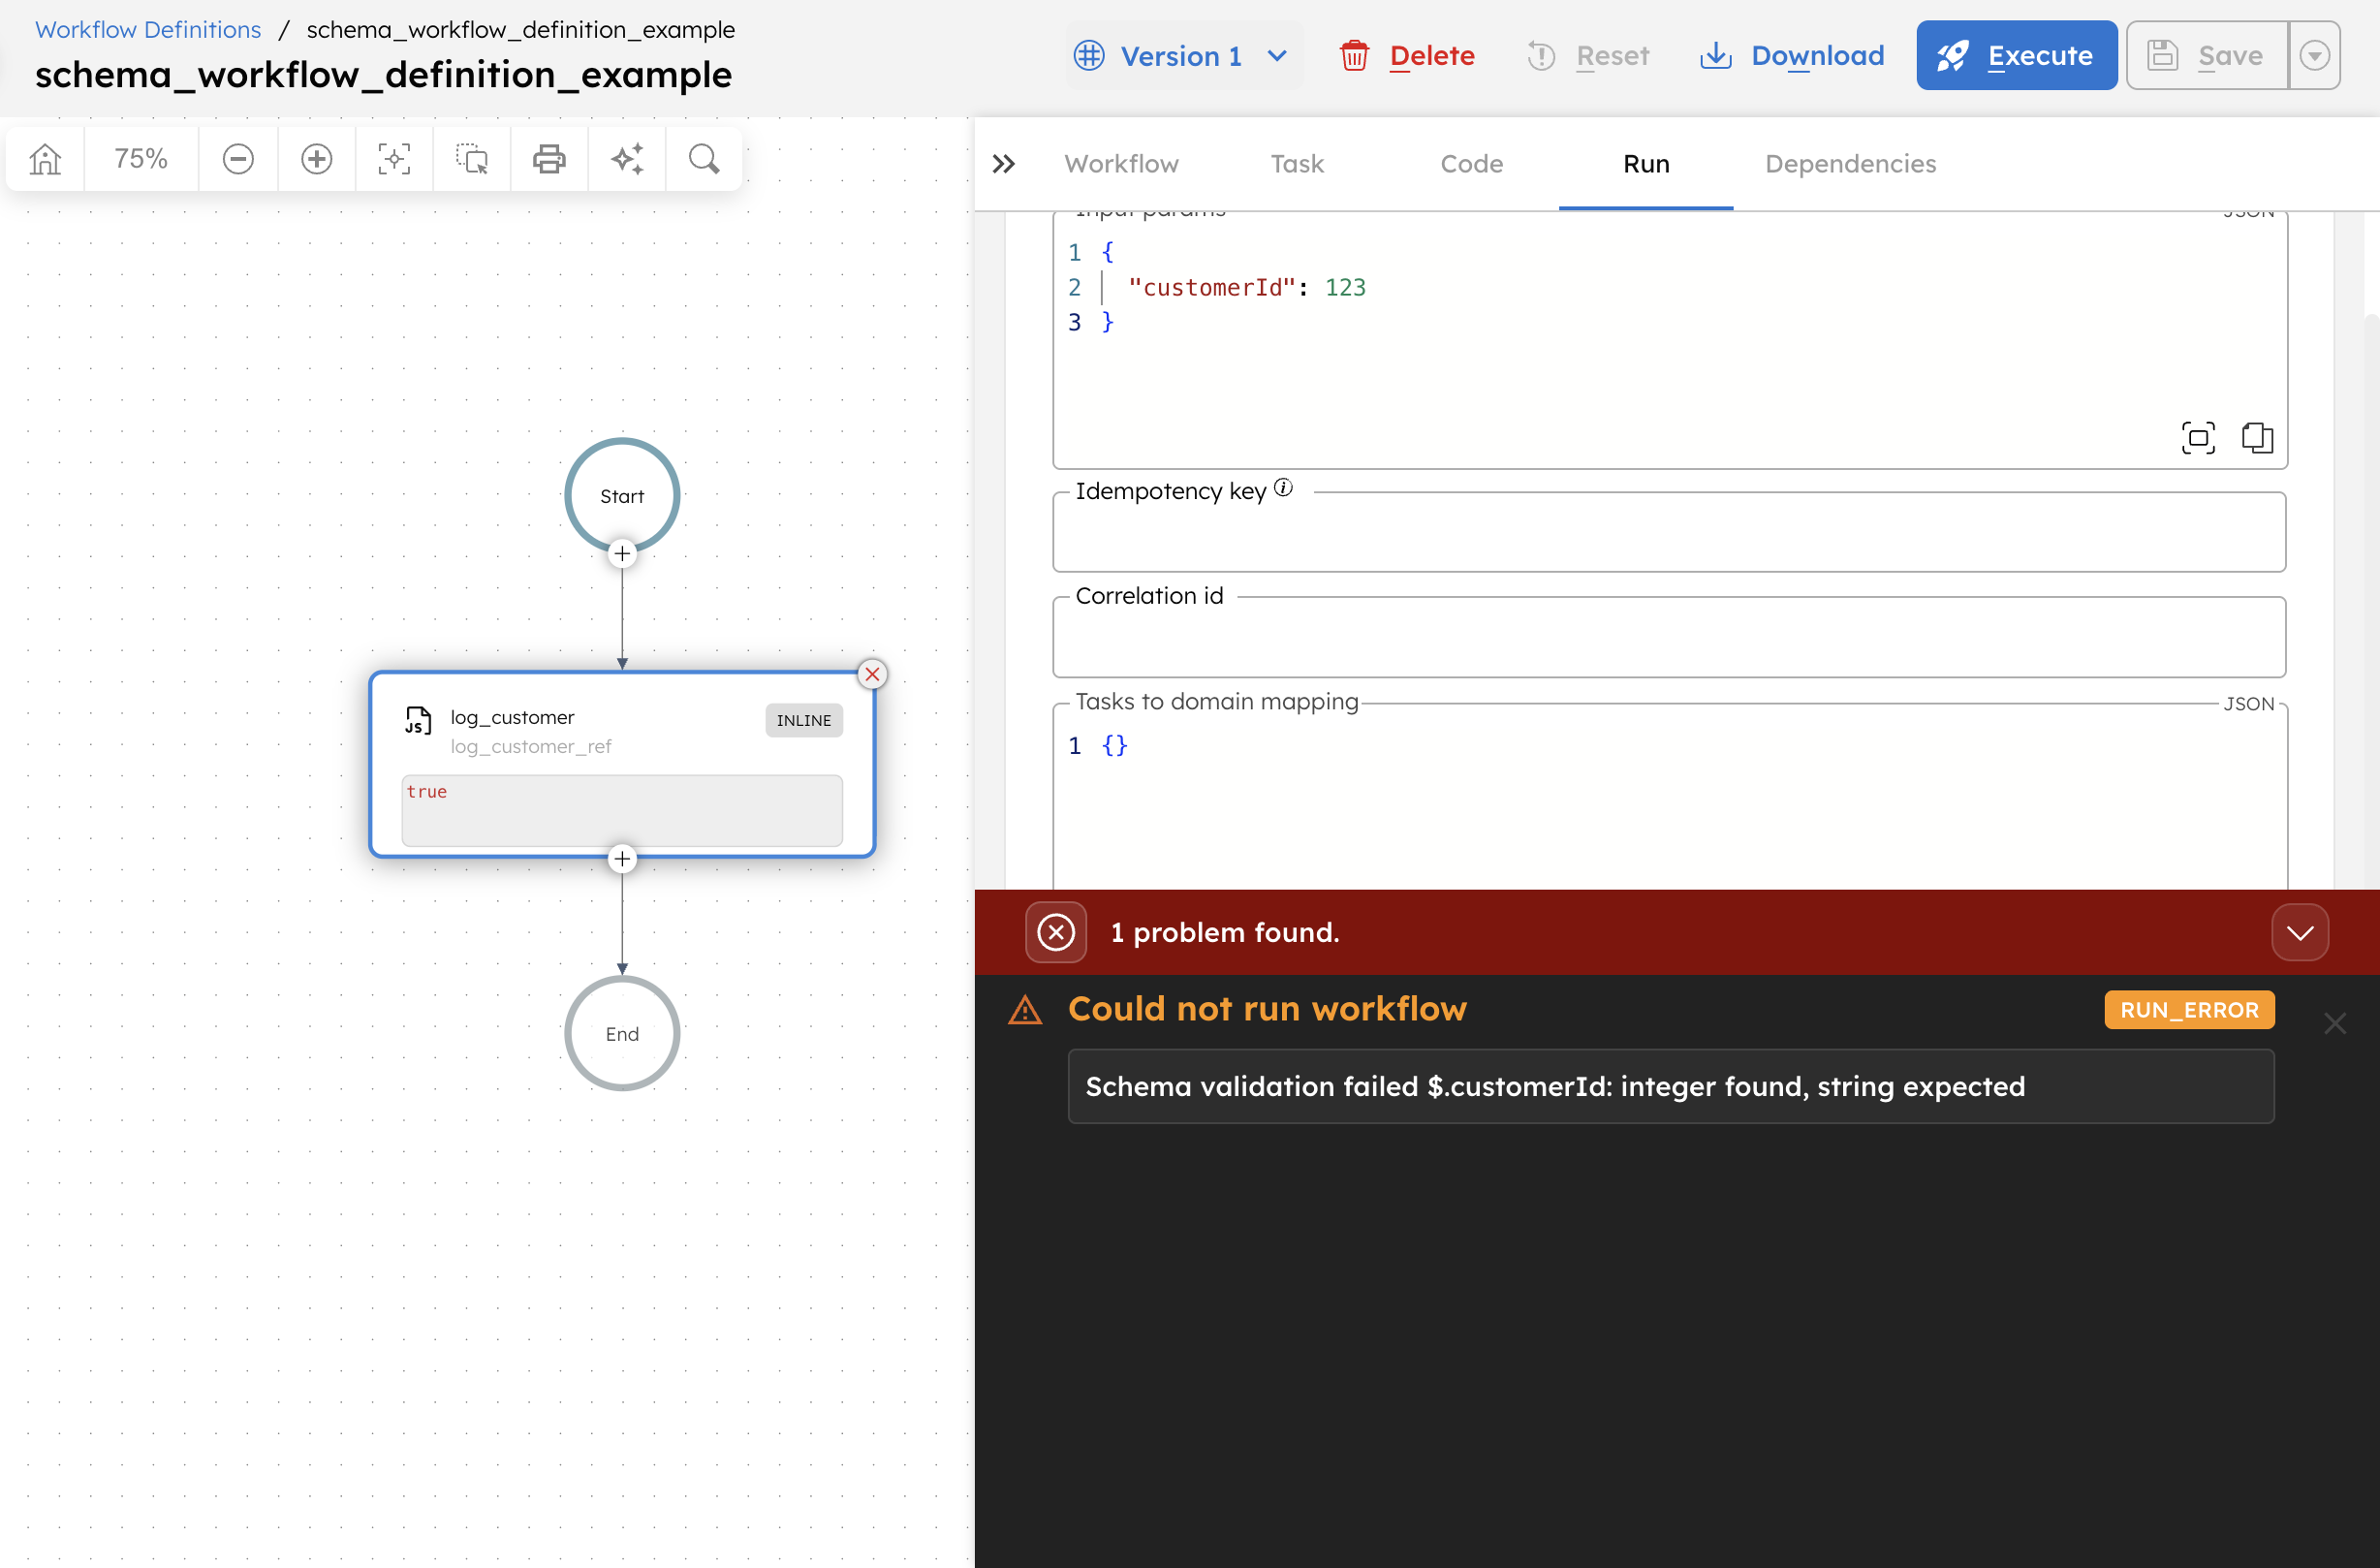Open the AI assistant sparkle tool
The image size is (2380, 1568).
[x=627, y=158]
